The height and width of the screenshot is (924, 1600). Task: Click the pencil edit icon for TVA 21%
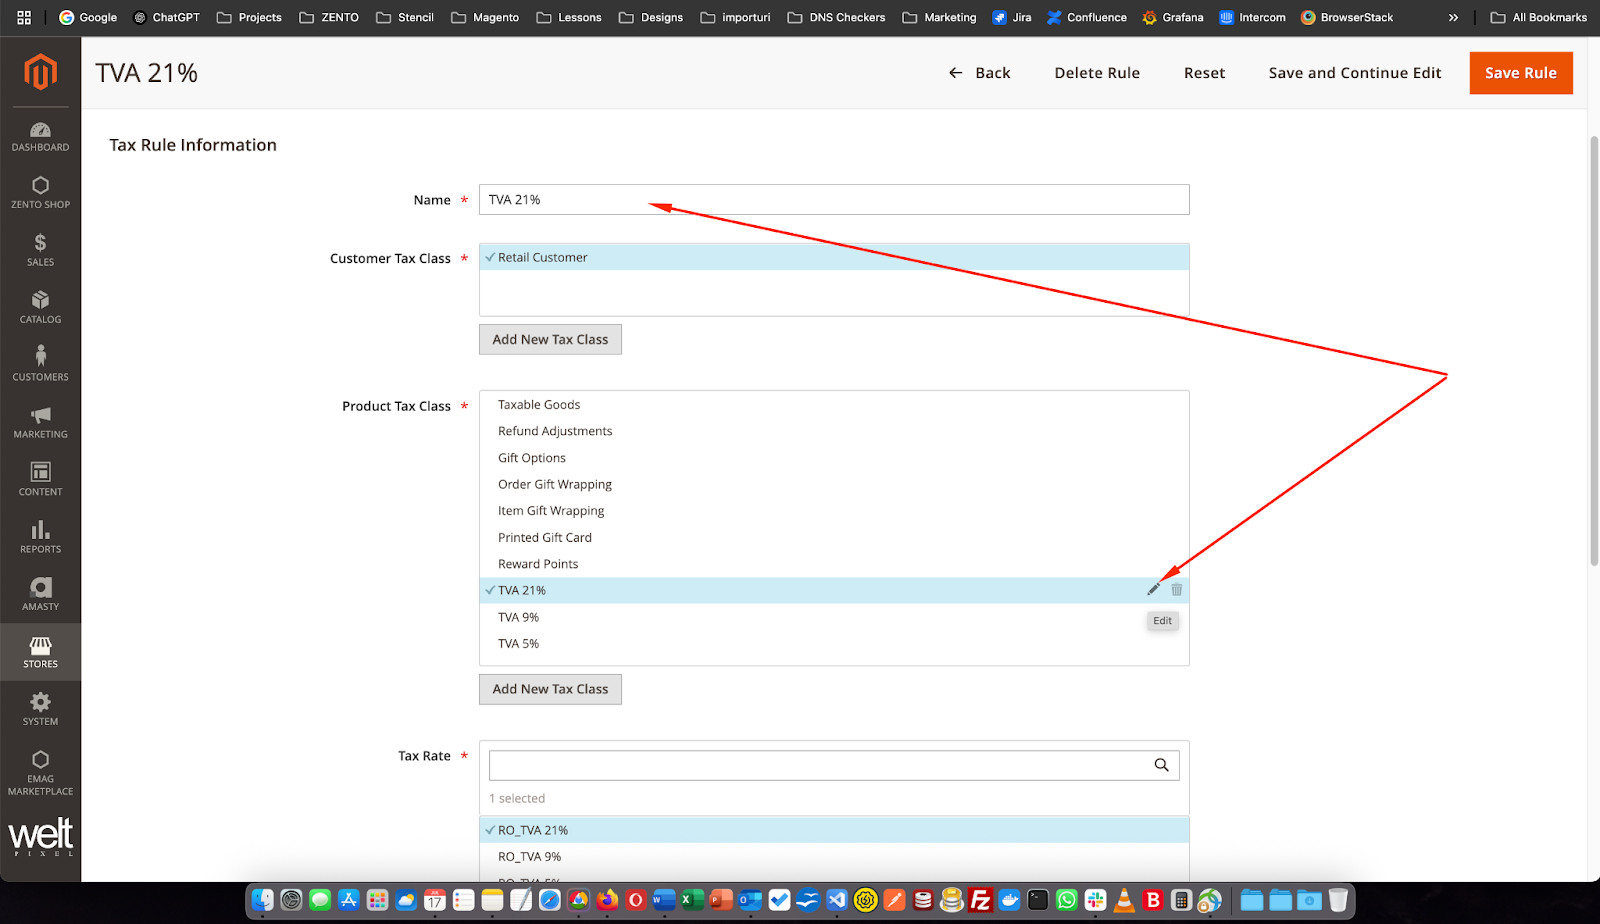click(1153, 590)
